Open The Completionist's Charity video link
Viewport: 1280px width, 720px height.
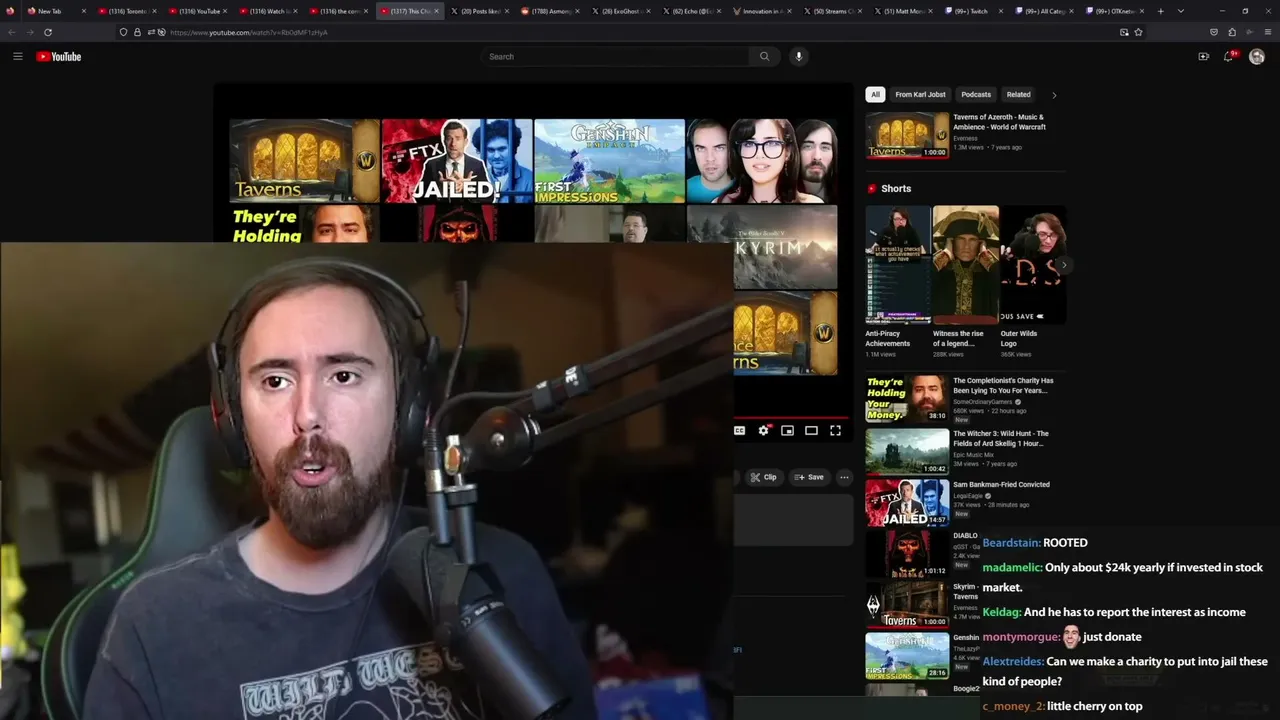click(x=1003, y=385)
